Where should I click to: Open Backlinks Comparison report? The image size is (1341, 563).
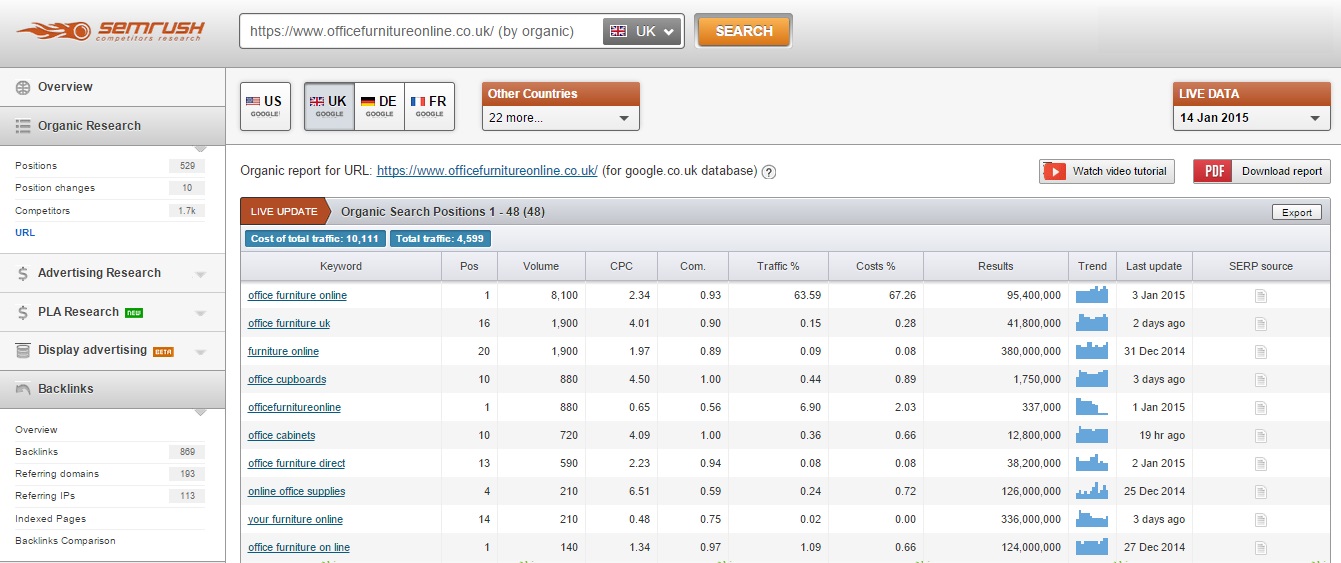click(65, 541)
